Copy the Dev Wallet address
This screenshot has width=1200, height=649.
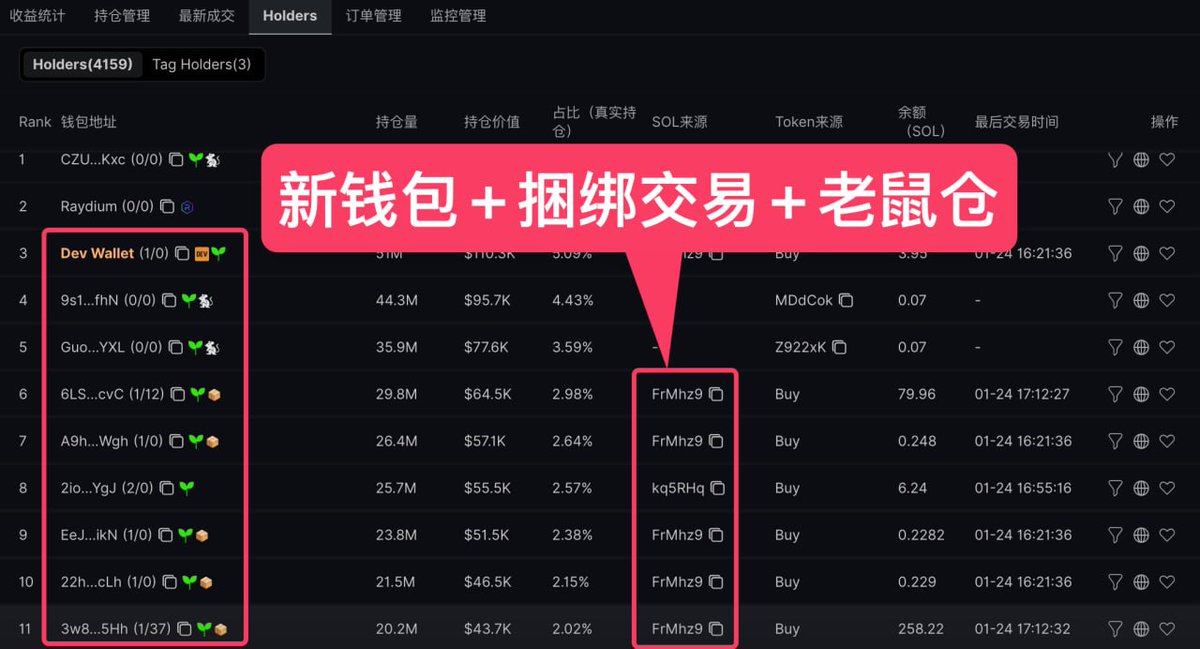(x=181, y=253)
